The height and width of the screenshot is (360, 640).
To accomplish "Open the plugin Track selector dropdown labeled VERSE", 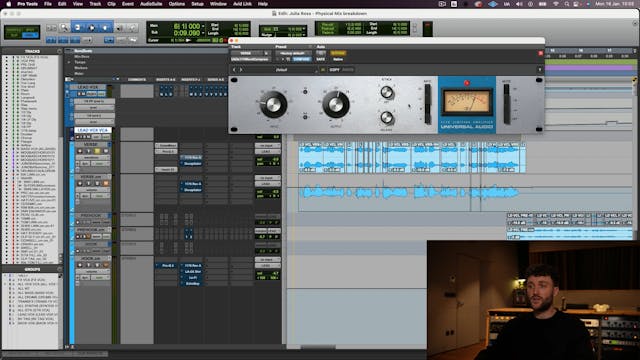I will pos(250,53).
